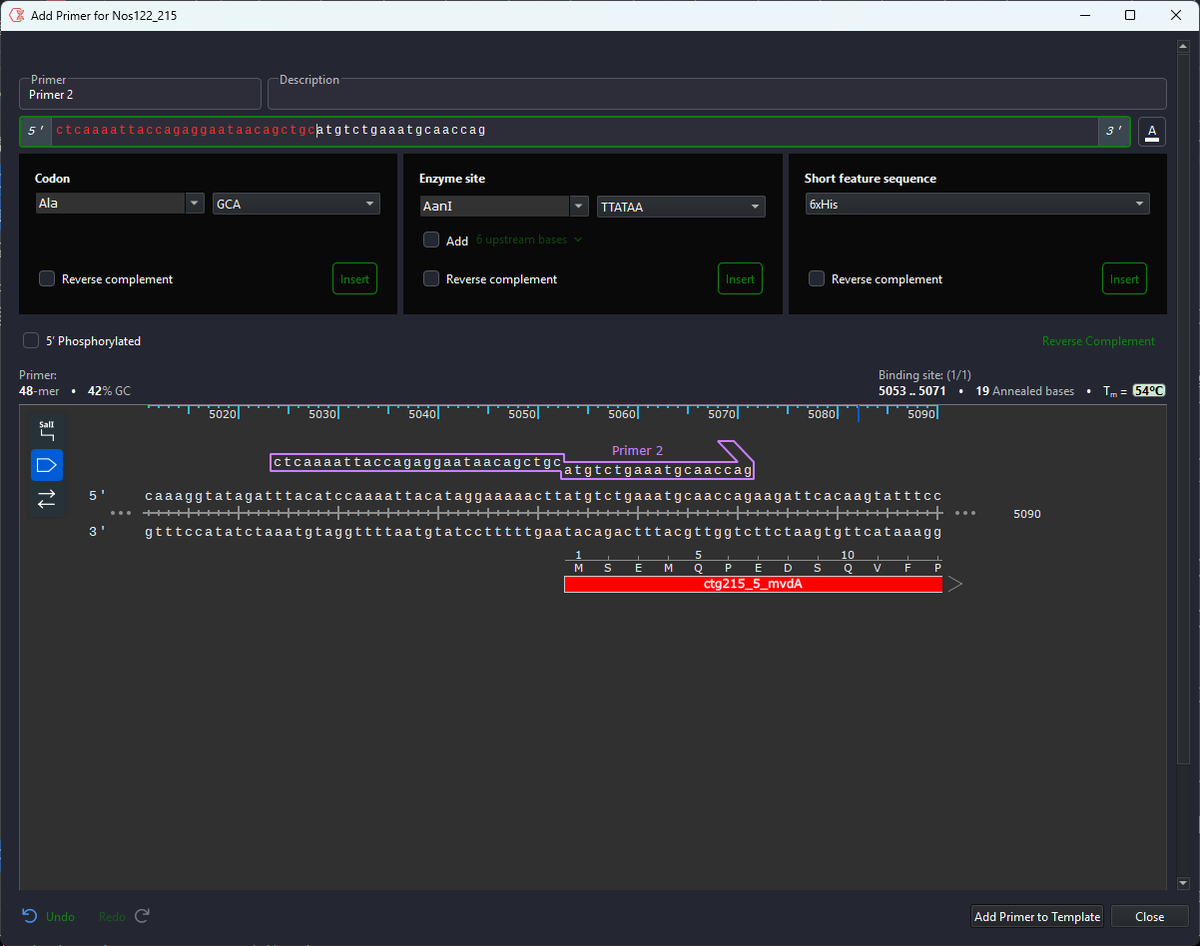Click the 5053 .. 5071 binding site text
Screen dimensions: 1200x946
(912, 391)
